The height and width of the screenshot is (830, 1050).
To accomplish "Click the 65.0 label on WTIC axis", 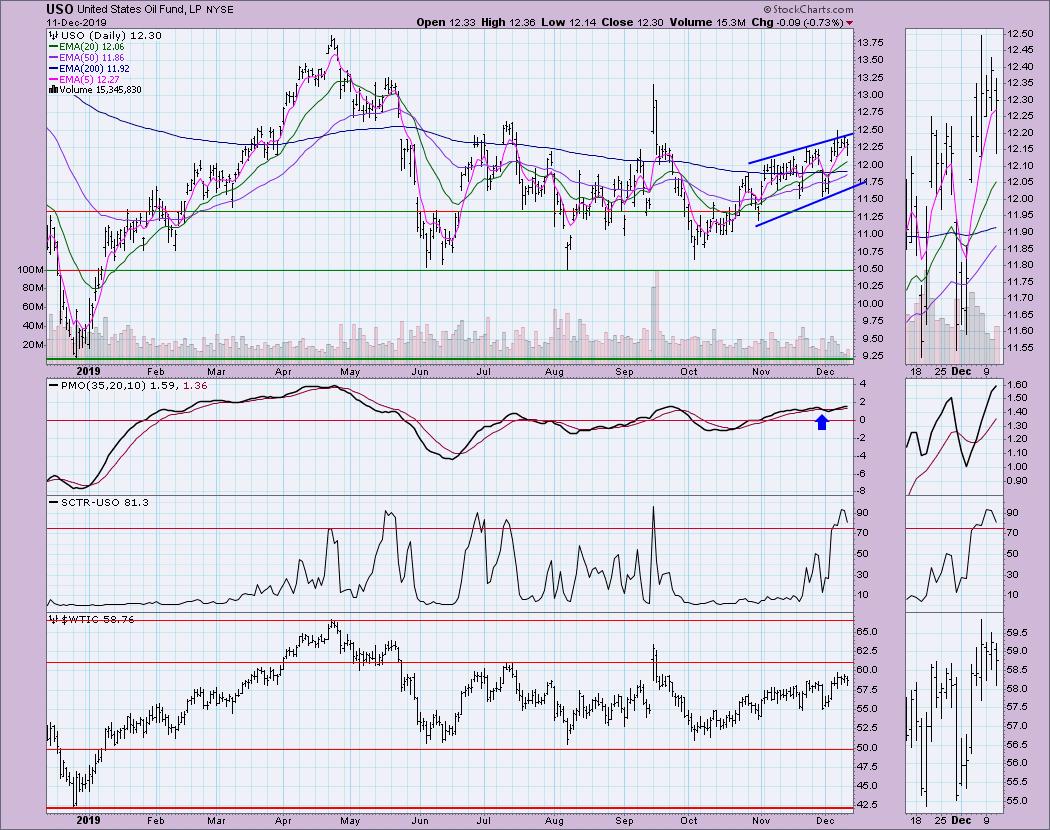I will (x=868, y=632).
